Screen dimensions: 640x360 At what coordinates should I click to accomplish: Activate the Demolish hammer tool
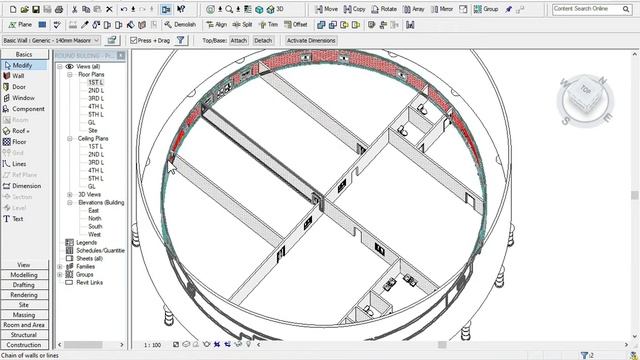pyautogui.click(x=180, y=25)
